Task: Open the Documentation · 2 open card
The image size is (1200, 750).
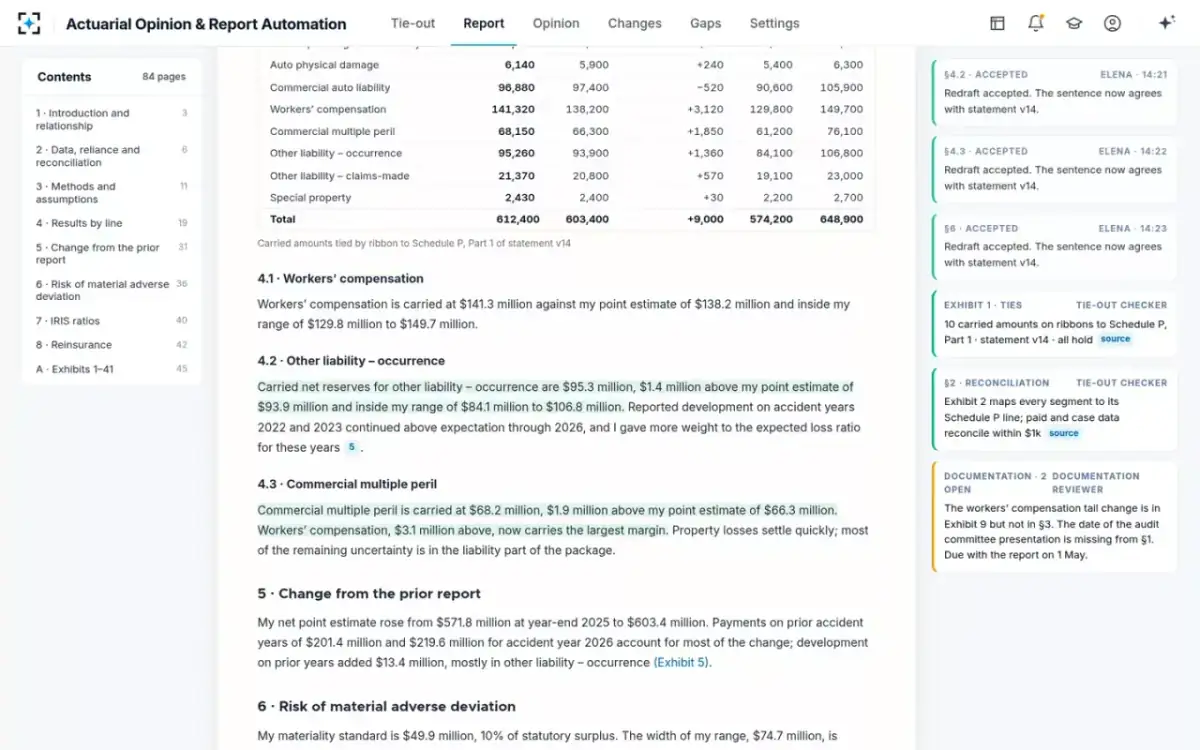Action: click(1054, 516)
